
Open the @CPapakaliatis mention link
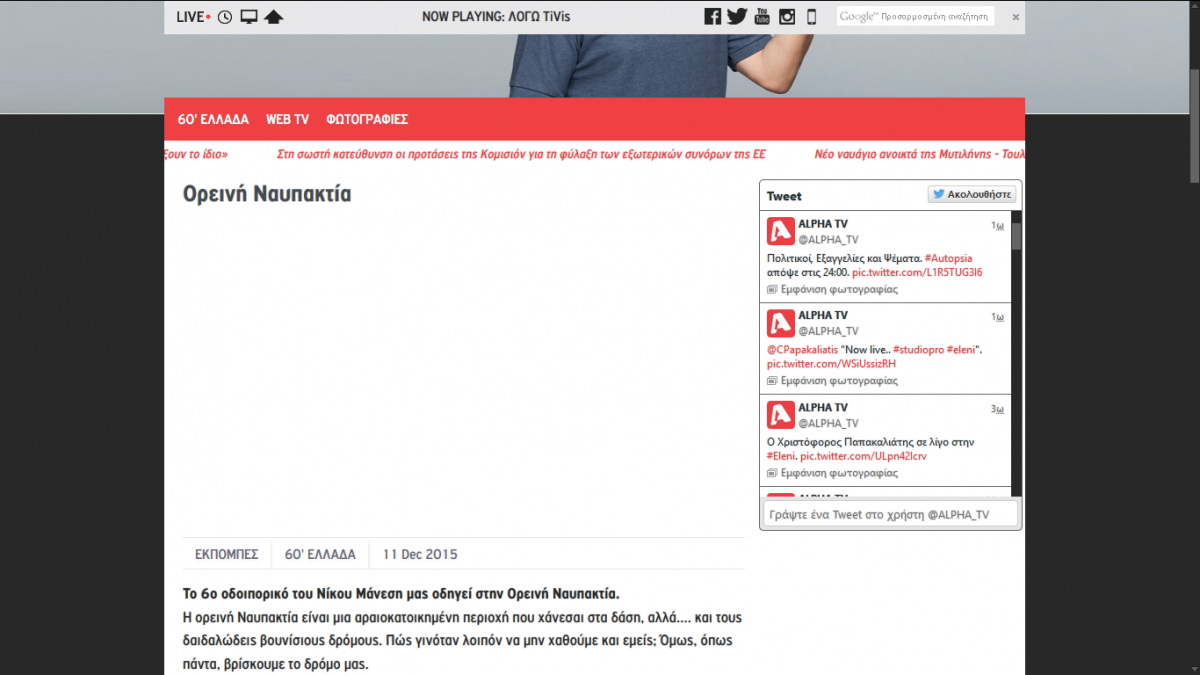803,349
